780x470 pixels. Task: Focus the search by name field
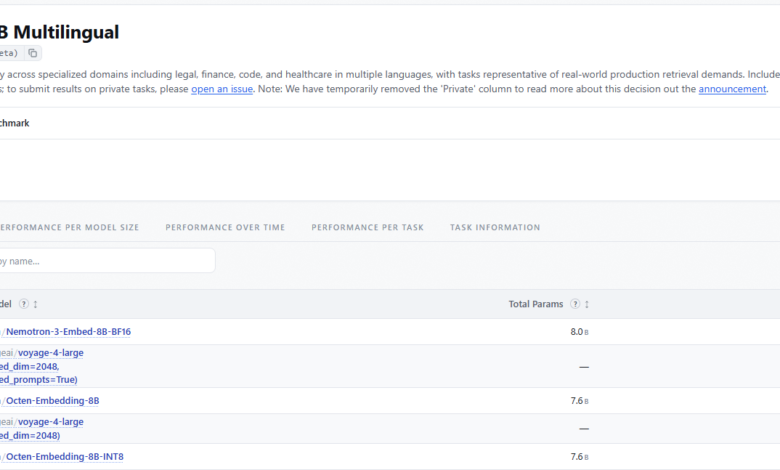[107, 261]
